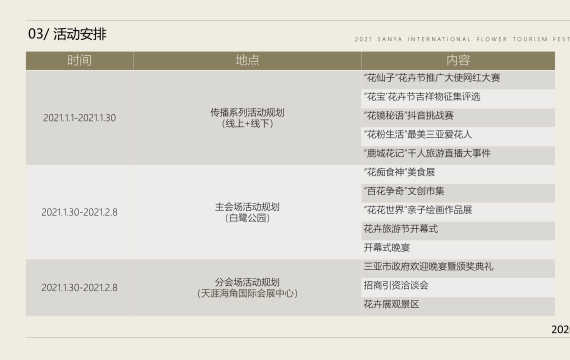Select the 花镜秘语 抖音挑战赛 row
Image resolution: width=570 pixels, height=360 pixels.
point(458,117)
